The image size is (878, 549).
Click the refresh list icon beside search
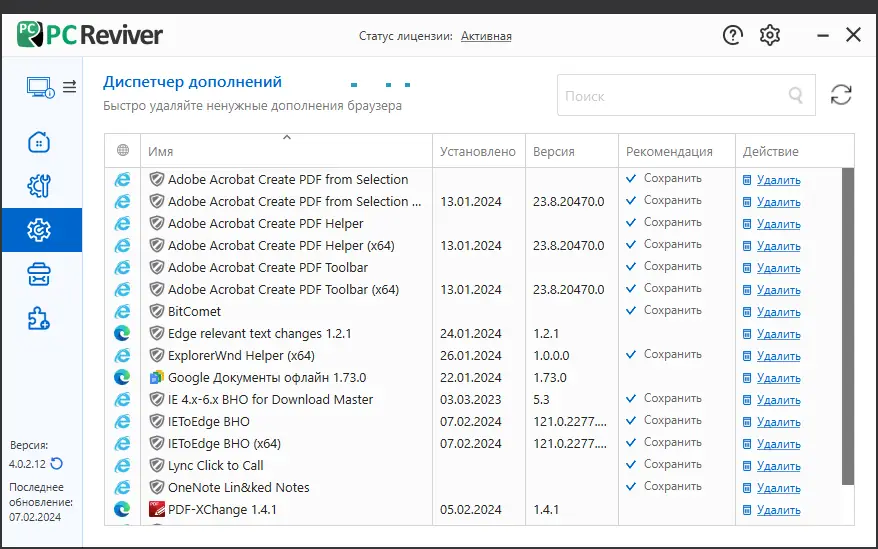[x=842, y=95]
